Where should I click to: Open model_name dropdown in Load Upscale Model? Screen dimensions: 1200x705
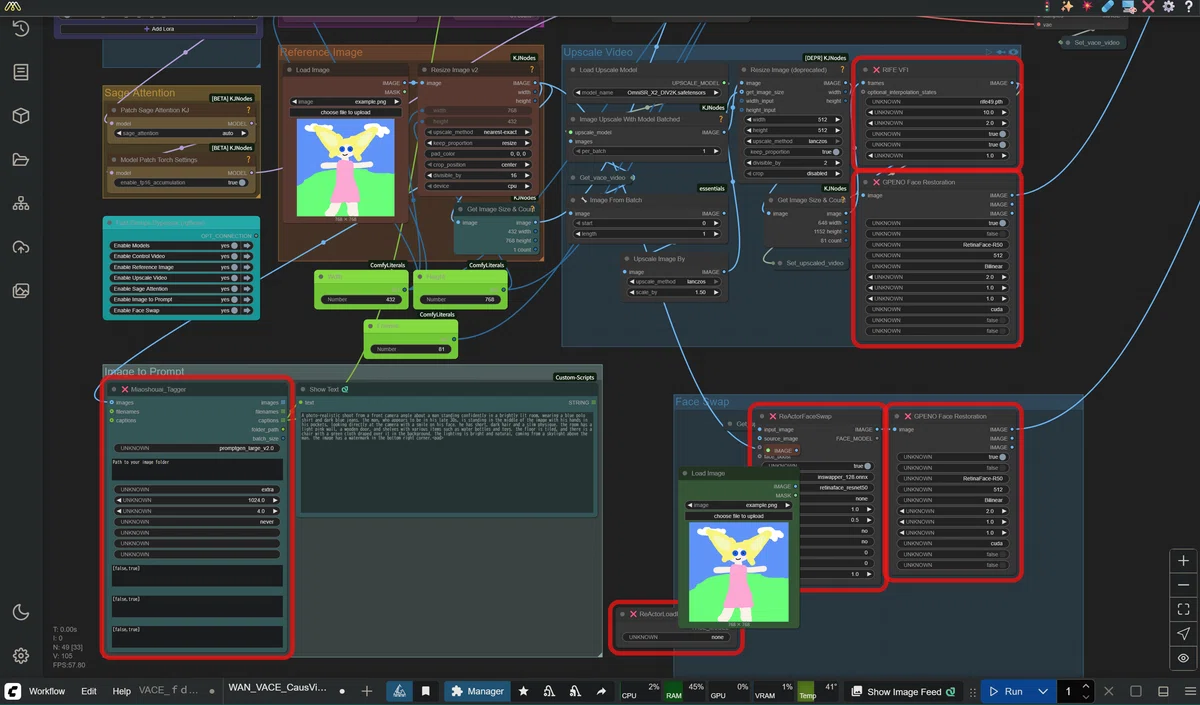[646, 91]
